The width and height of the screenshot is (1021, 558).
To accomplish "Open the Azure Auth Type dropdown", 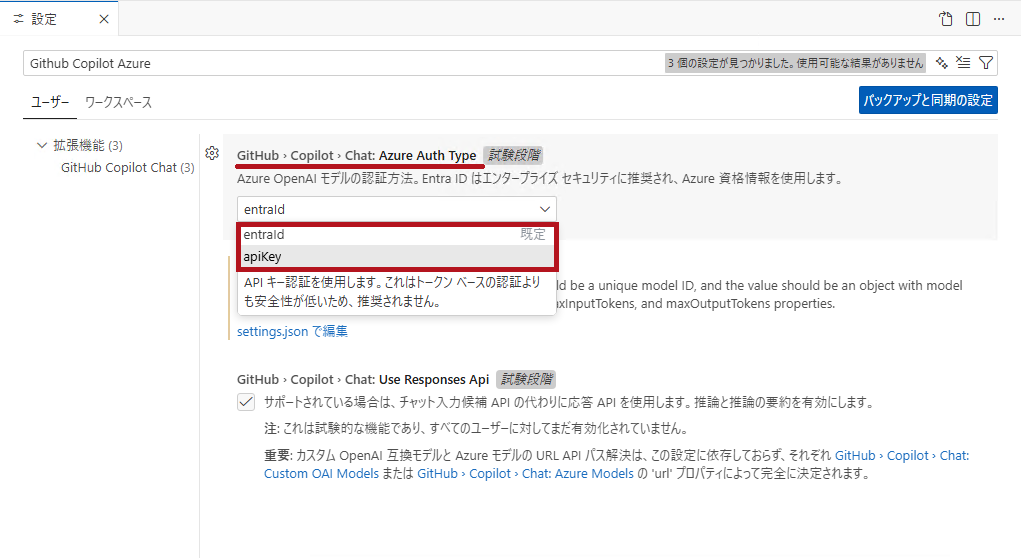I will (x=397, y=209).
